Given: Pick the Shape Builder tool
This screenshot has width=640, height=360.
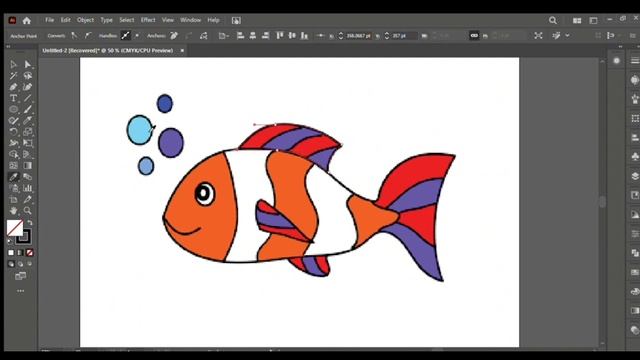Looking at the screenshot, I should coord(13,154).
